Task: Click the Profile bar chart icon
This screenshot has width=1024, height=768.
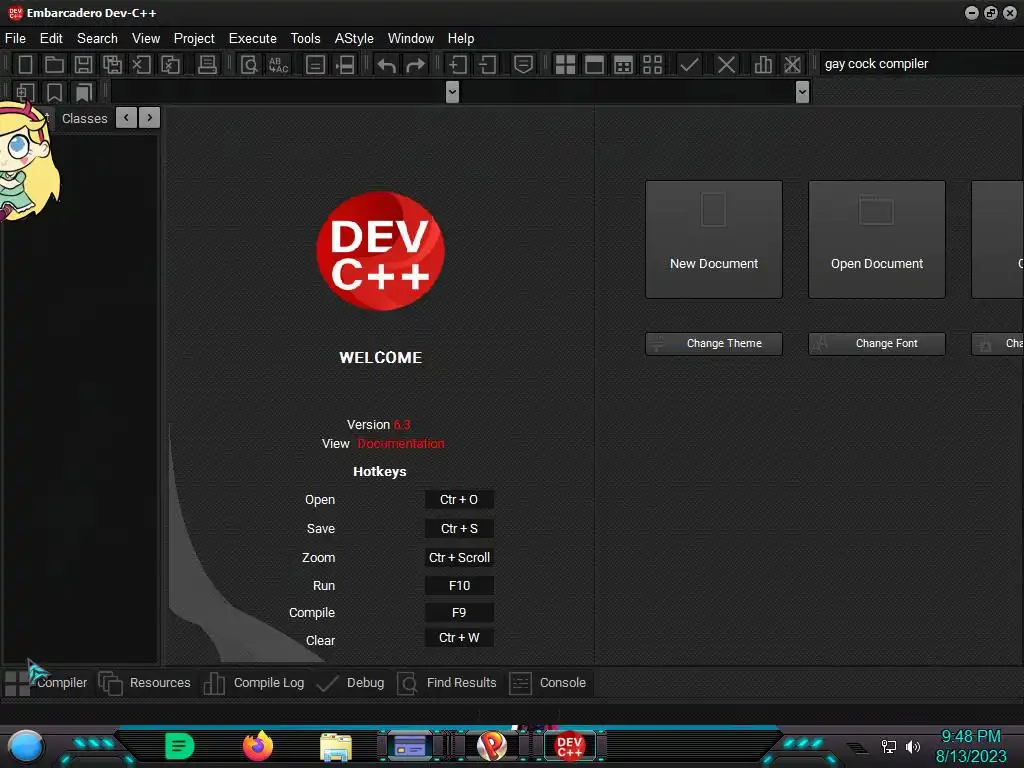Action: pos(763,64)
